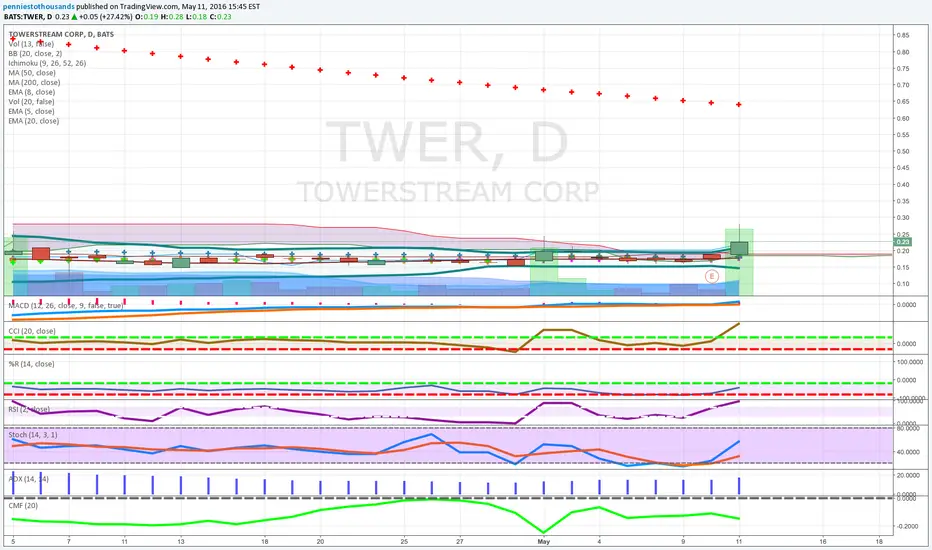Image resolution: width=932 pixels, height=550 pixels.
Task: Open the penniestothousands author profile link
Action: (39, 7)
